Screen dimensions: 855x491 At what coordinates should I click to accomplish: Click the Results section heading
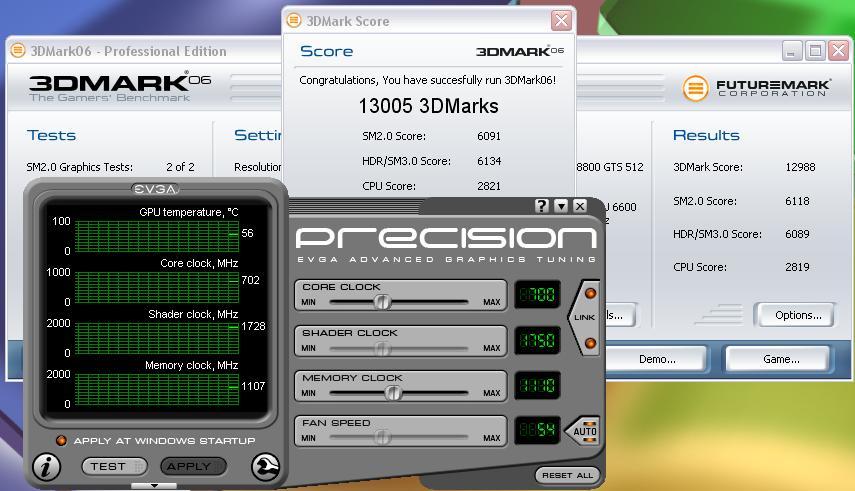click(706, 135)
